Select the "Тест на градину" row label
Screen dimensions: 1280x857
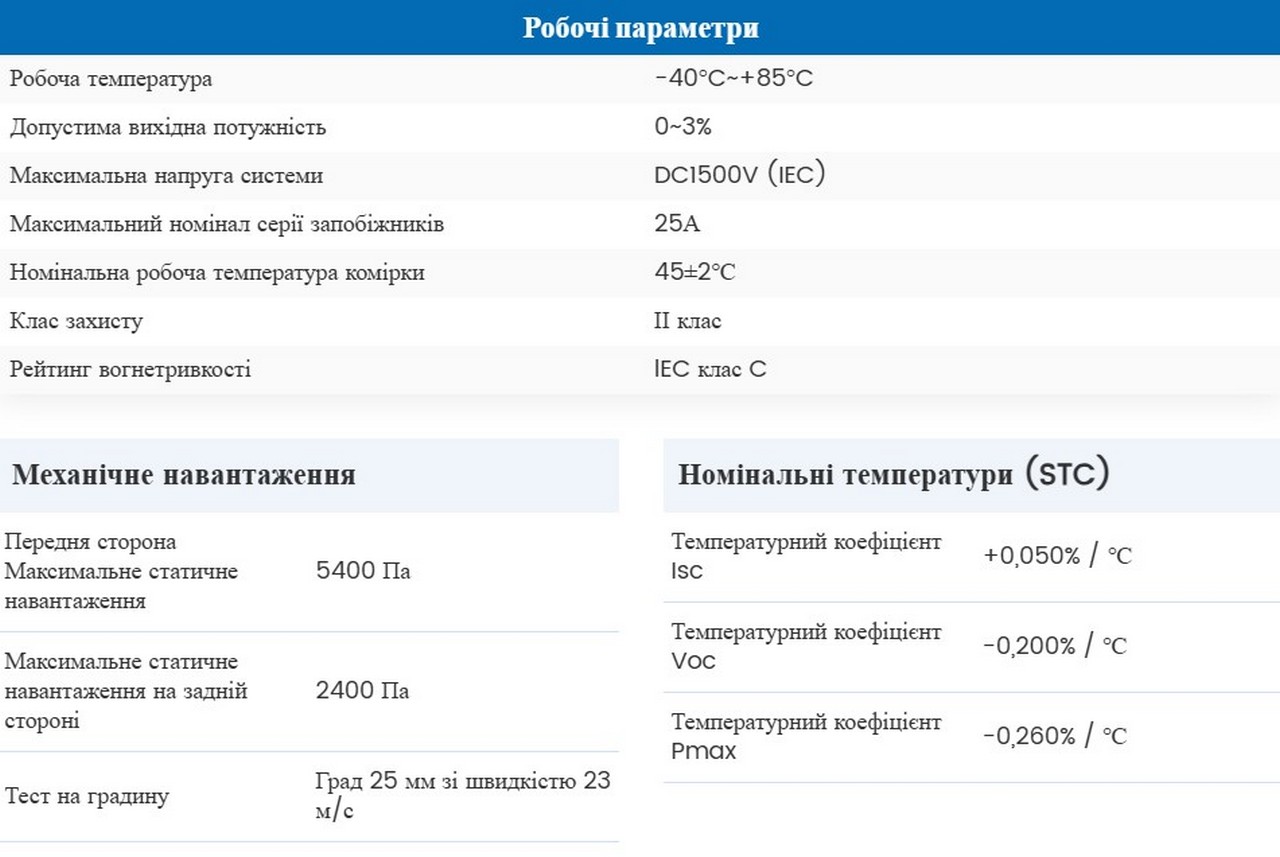(x=87, y=797)
